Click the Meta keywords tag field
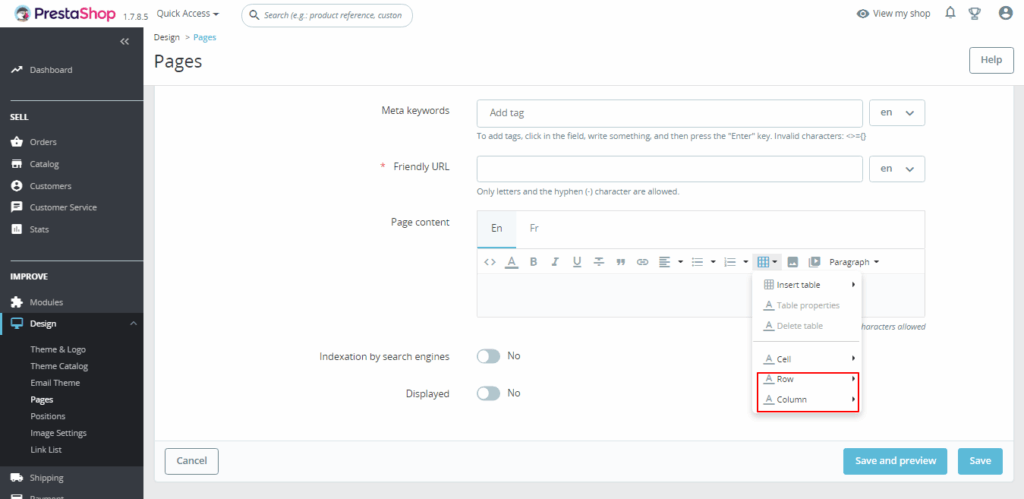This screenshot has width=1024, height=499. [669, 113]
